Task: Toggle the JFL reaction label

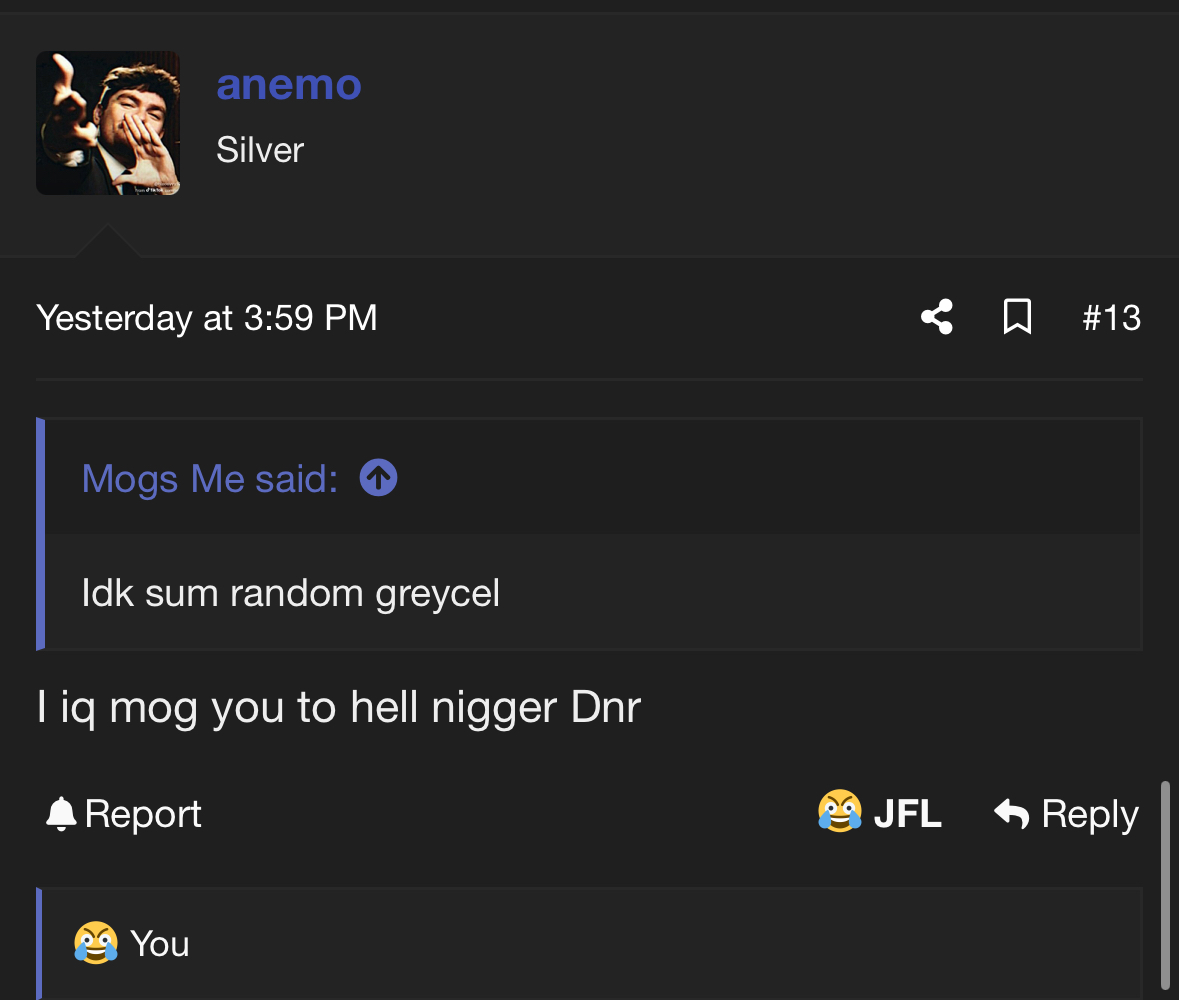Action: [x=907, y=814]
